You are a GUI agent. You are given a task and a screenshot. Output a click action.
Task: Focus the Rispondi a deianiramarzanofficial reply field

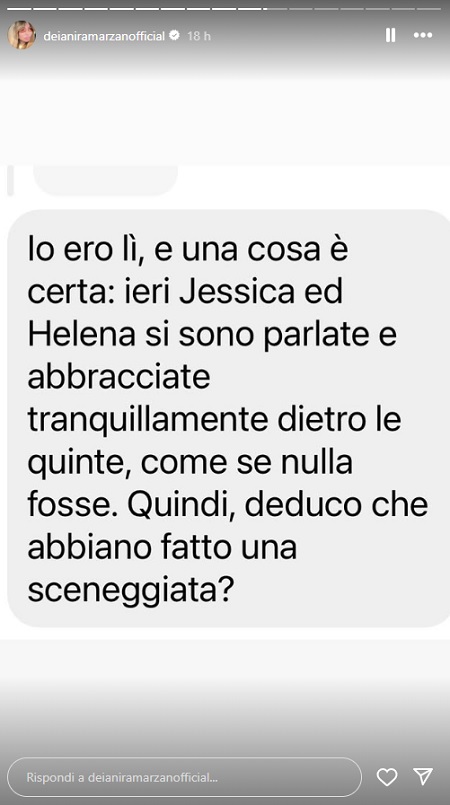[x=184, y=777]
